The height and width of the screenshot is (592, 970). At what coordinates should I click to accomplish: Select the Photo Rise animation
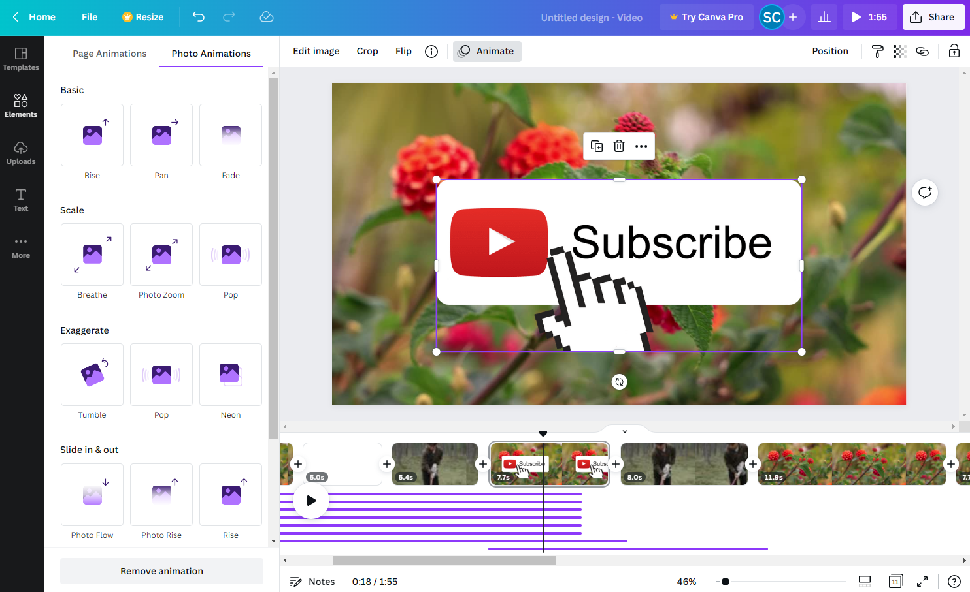pos(161,502)
